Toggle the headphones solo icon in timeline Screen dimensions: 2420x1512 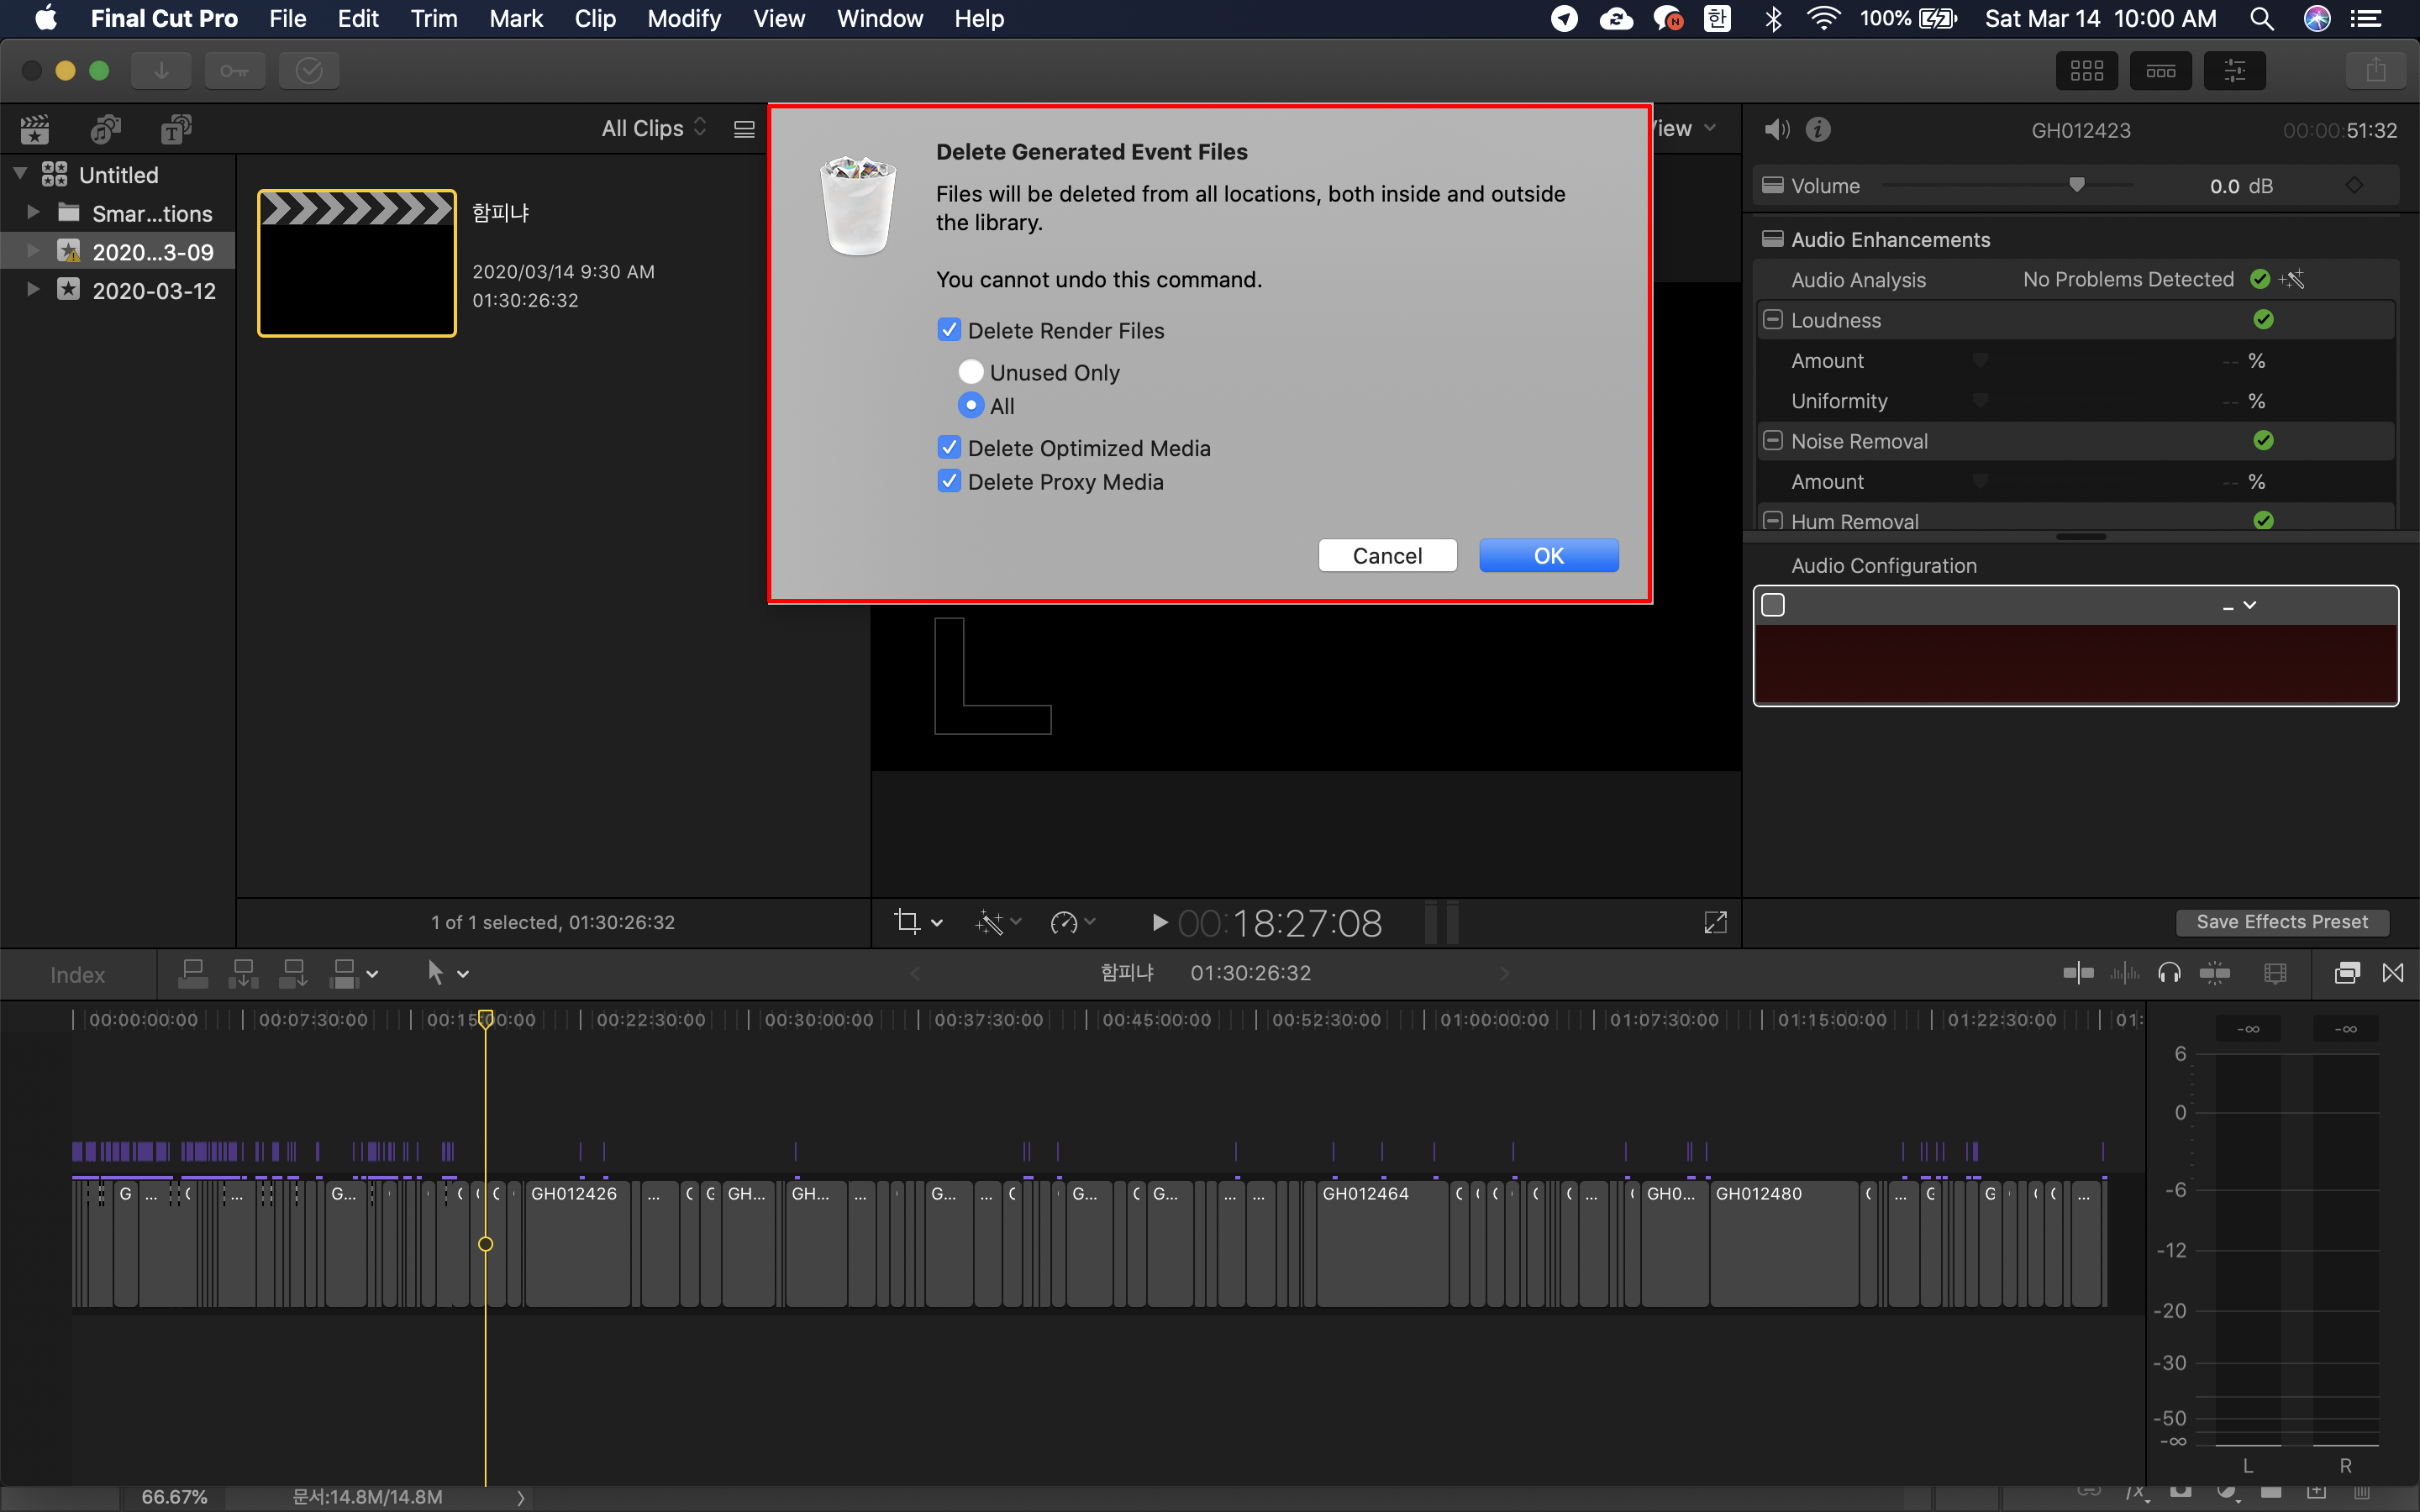point(2169,973)
